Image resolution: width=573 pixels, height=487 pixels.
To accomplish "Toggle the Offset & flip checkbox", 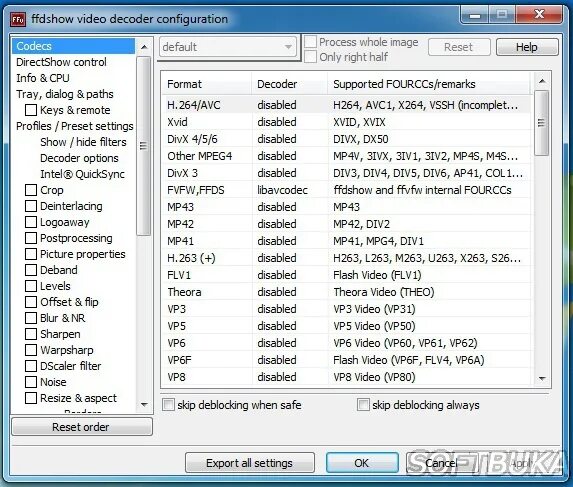I will tap(31, 302).
